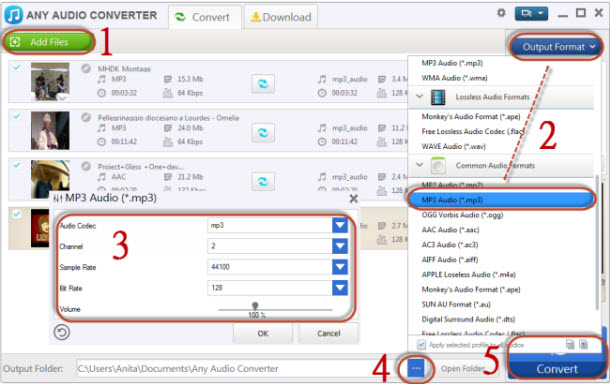Select AAC Audio (*.aac) format
The image size is (610, 384).
tap(450, 230)
